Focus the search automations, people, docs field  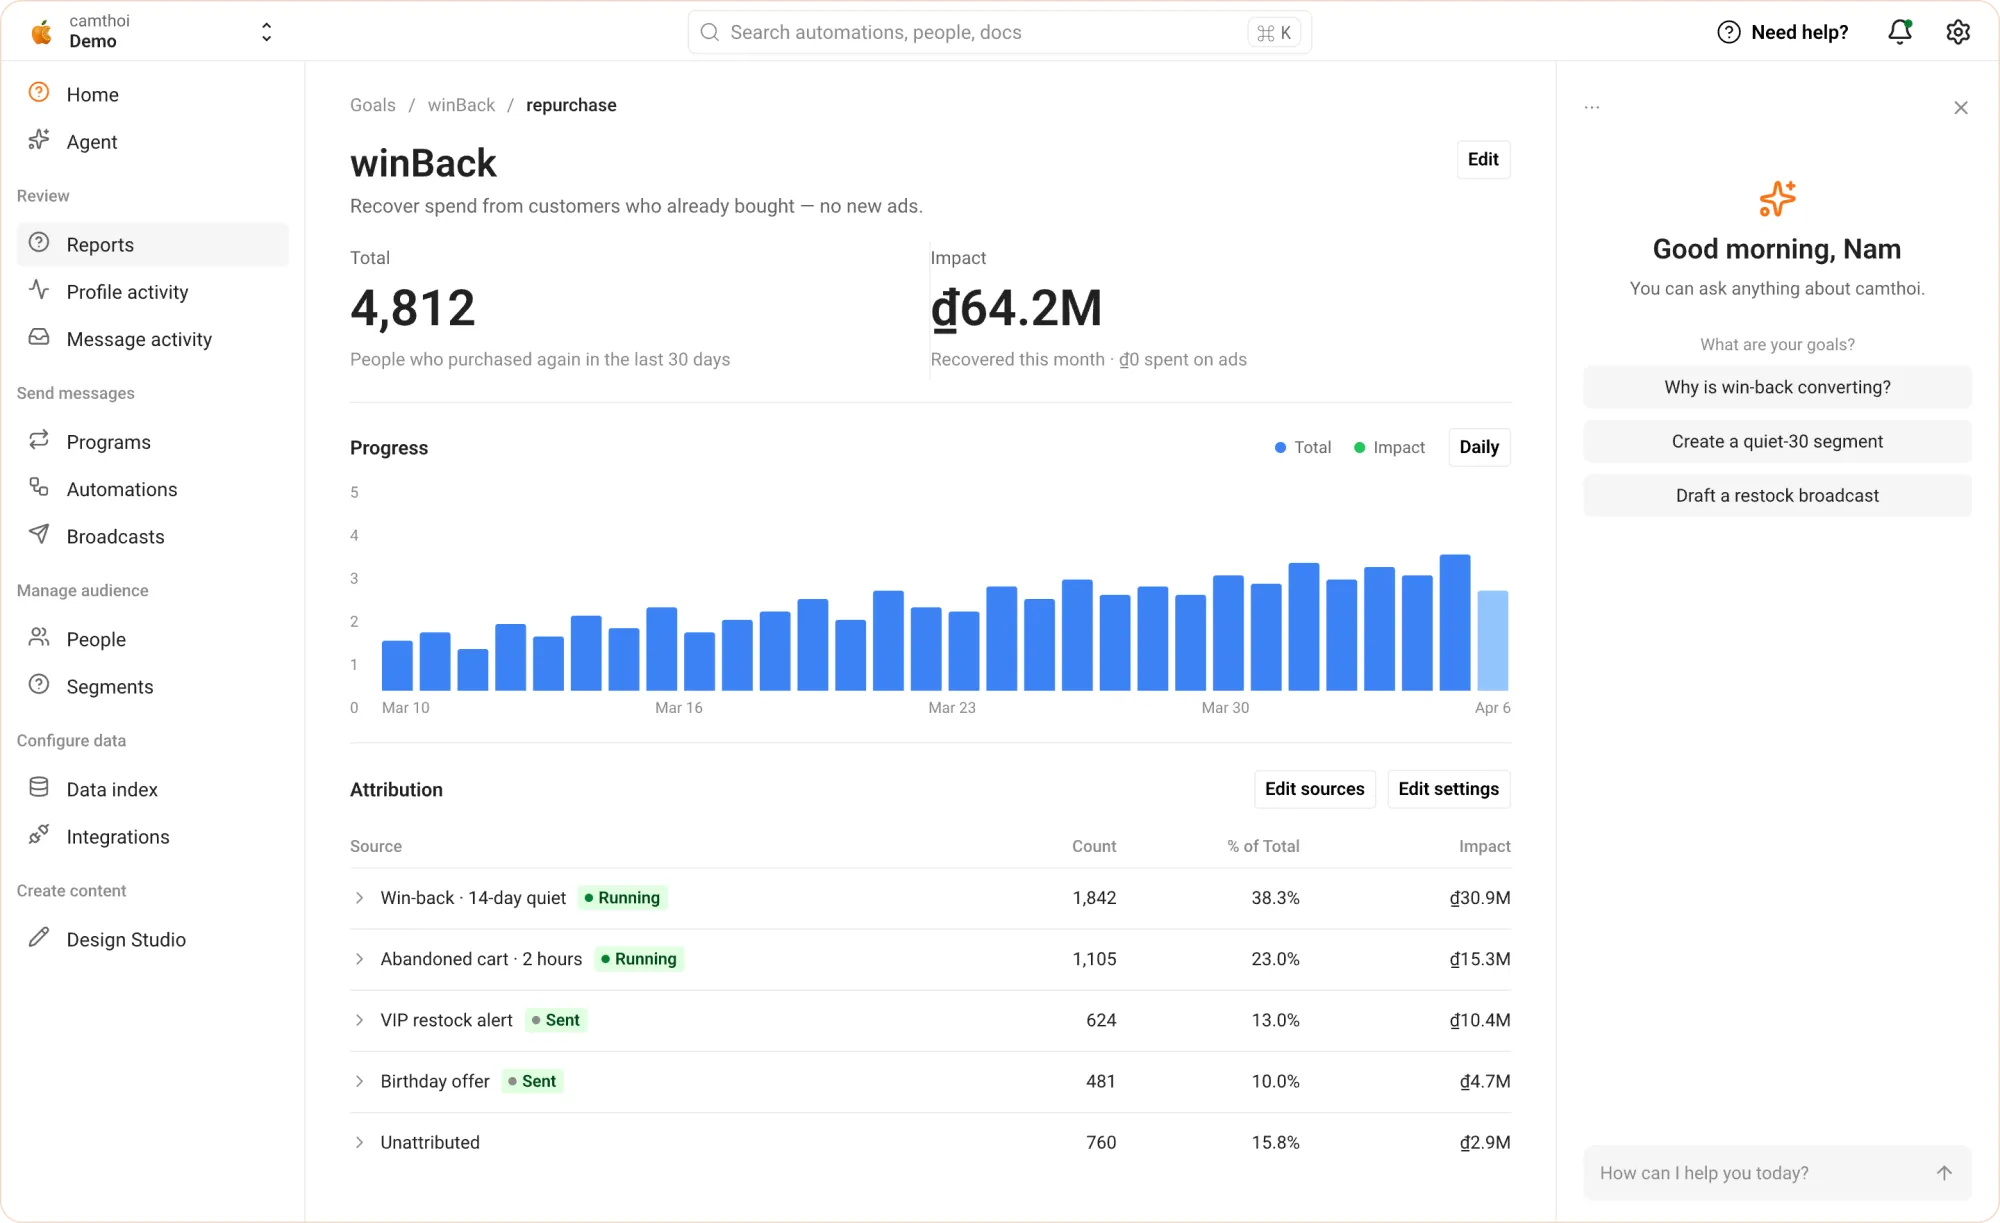[999, 32]
